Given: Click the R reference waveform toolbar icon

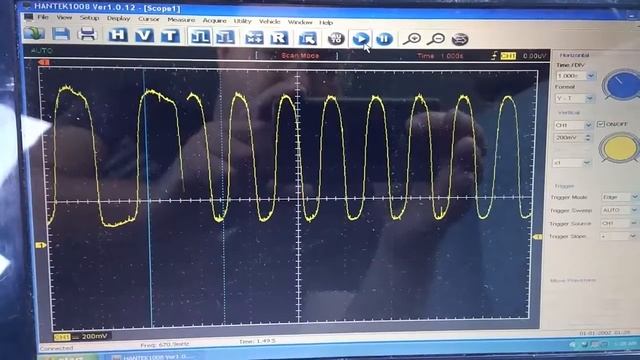Looking at the screenshot, I should point(279,38).
